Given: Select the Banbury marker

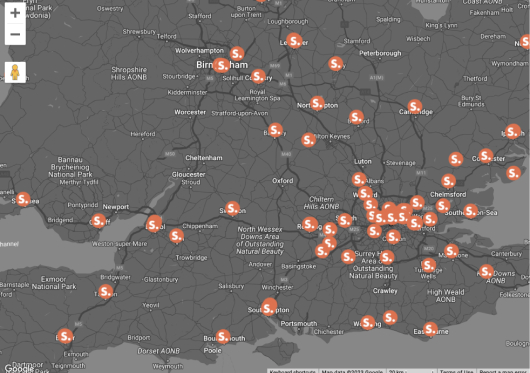Looking at the screenshot, I should [x=275, y=130].
